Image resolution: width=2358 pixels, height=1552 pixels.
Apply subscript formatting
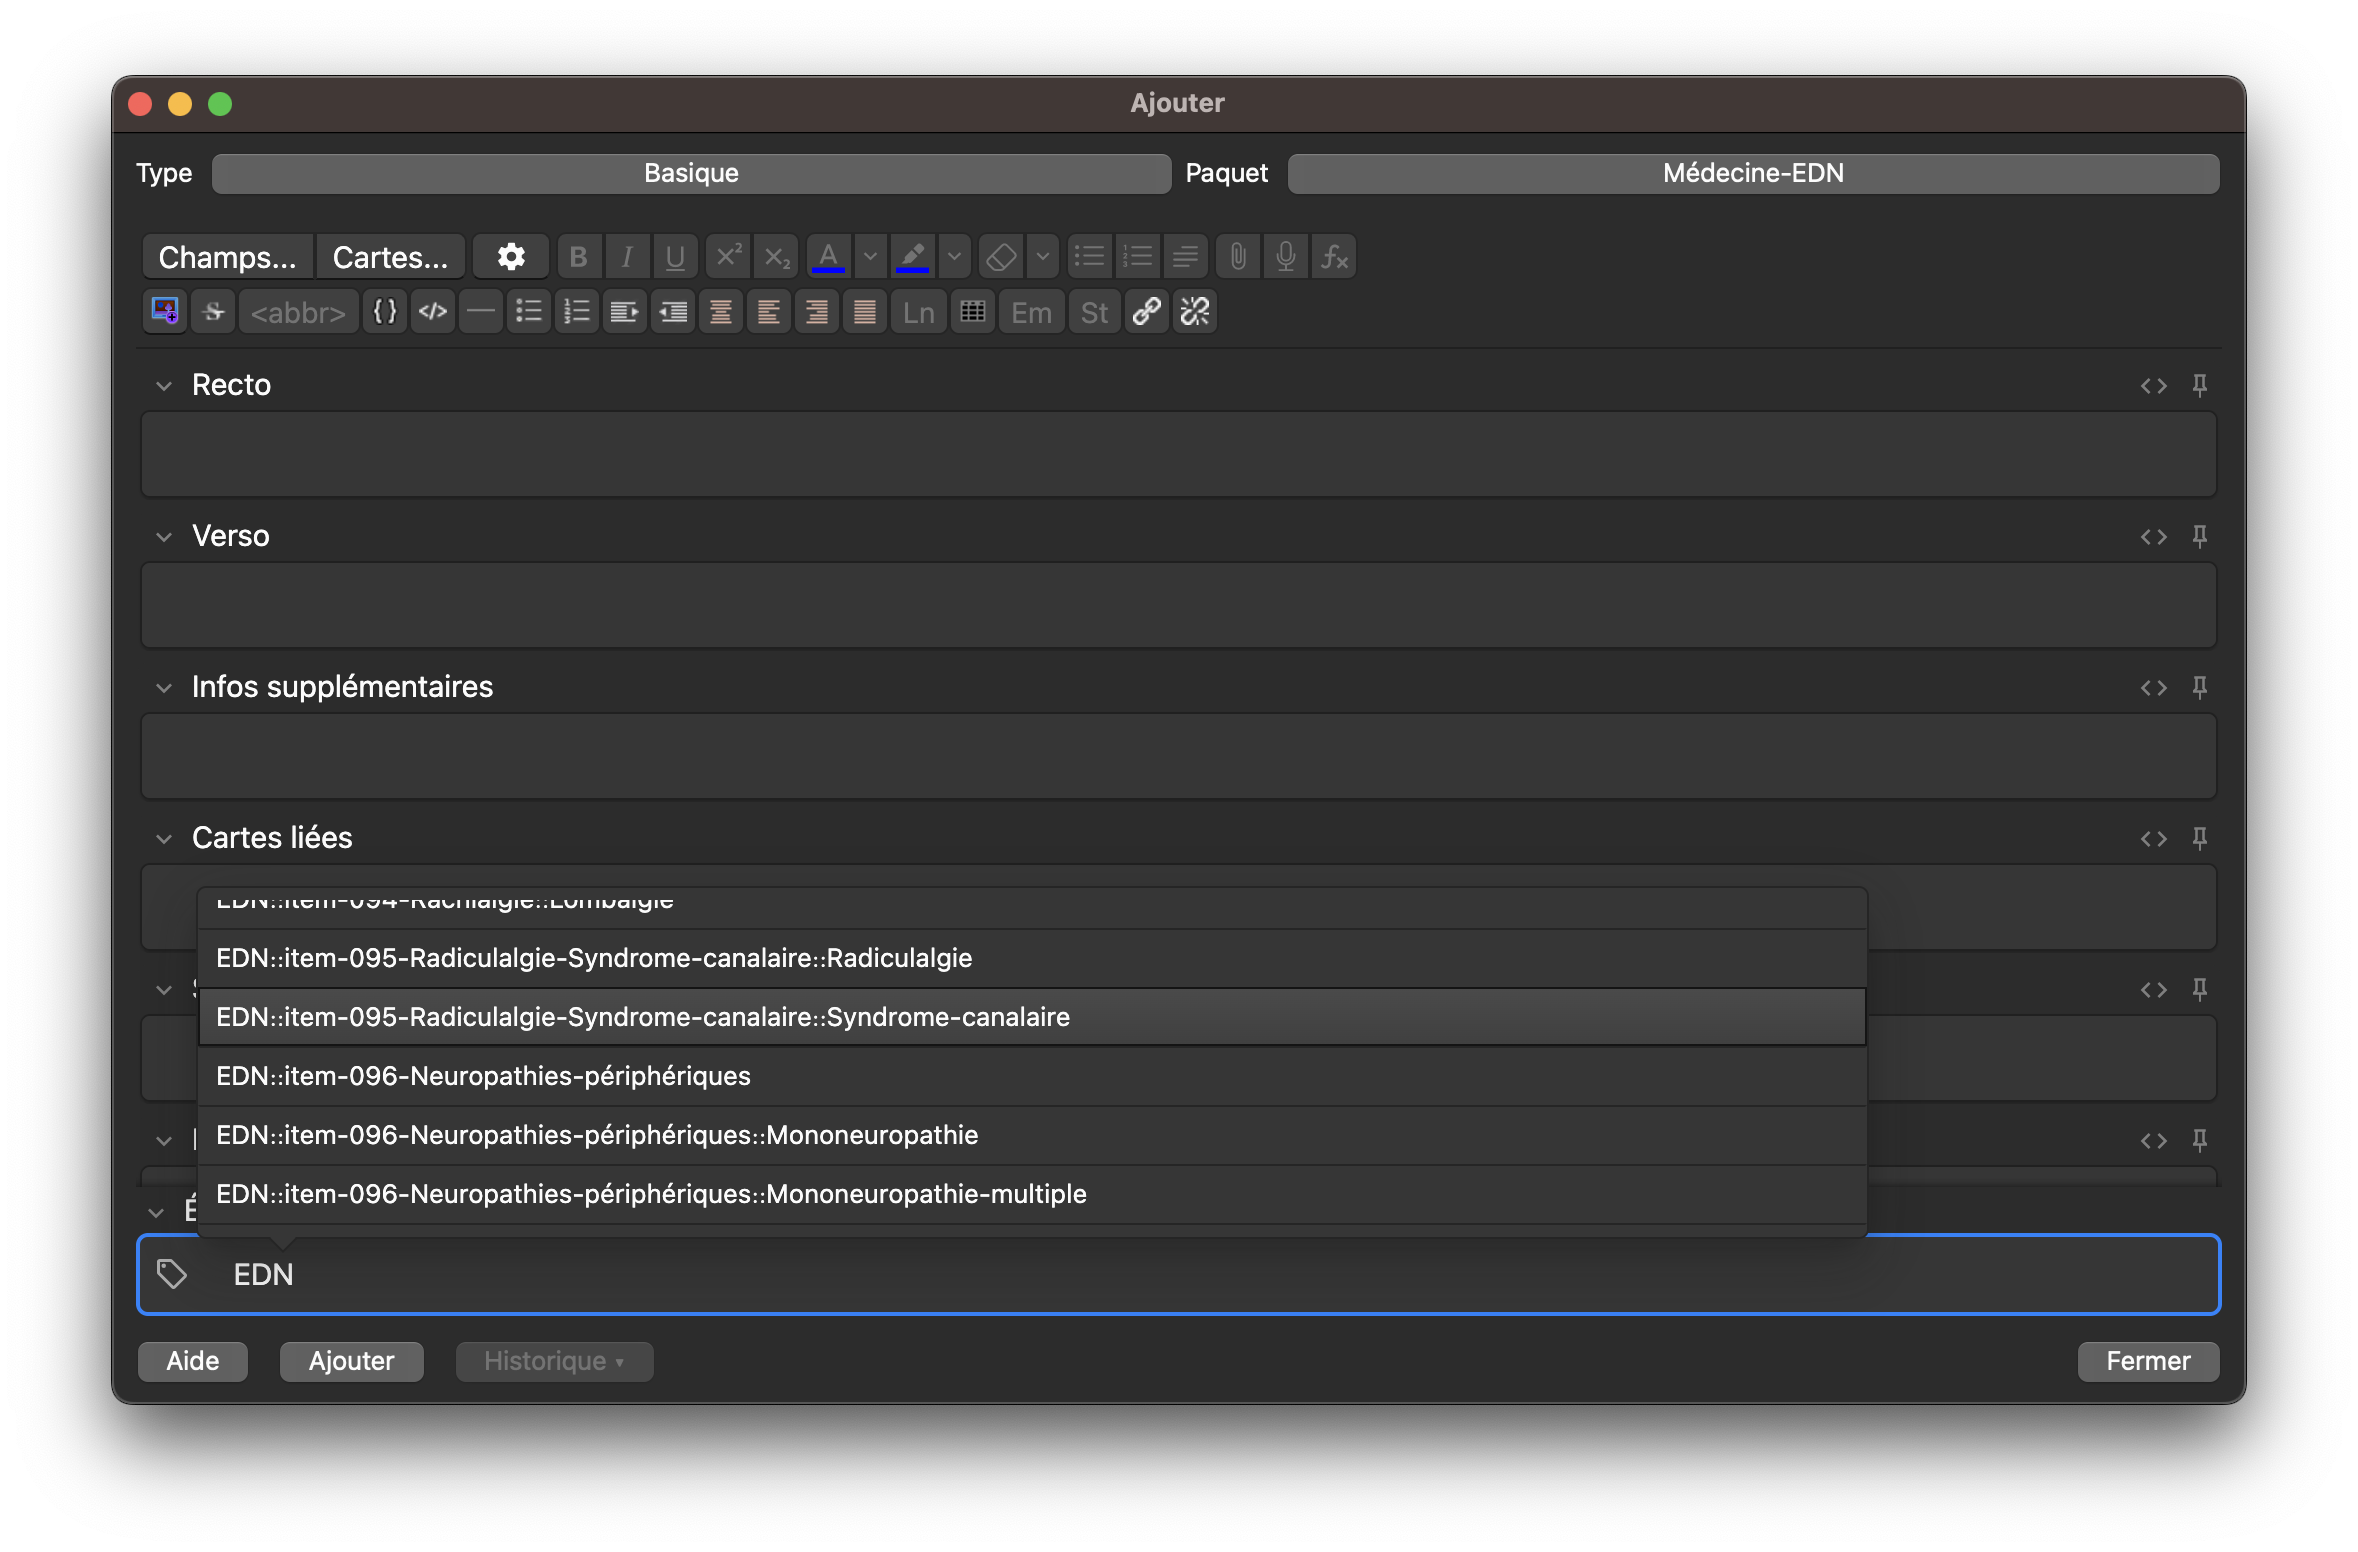[x=777, y=257]
